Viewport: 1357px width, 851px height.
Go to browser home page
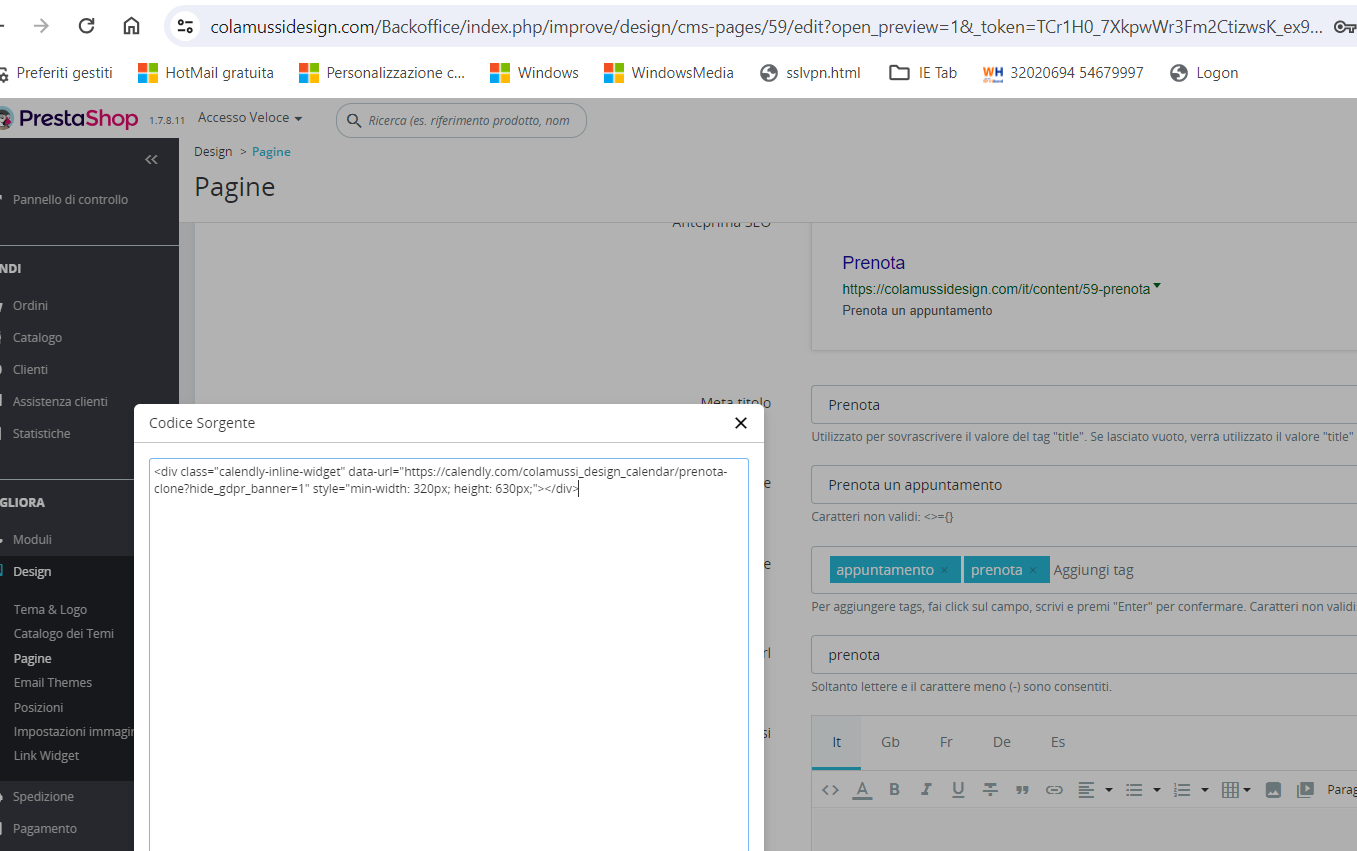pos(131,26)
